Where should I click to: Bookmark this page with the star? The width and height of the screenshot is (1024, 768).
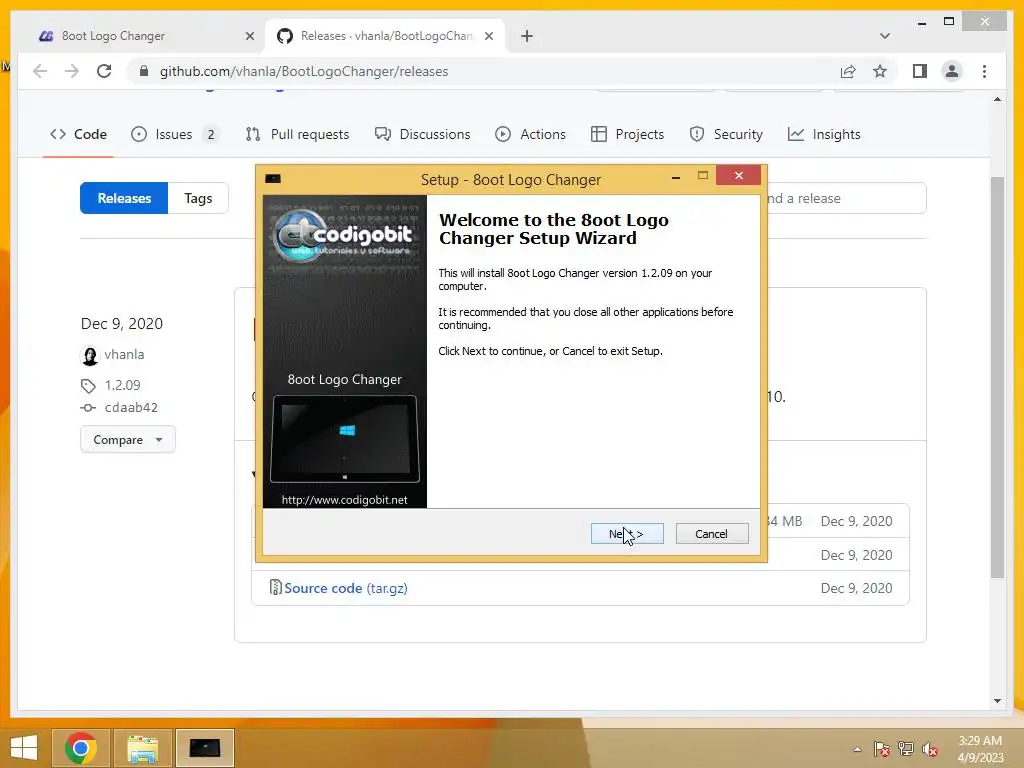pos(880,71)
